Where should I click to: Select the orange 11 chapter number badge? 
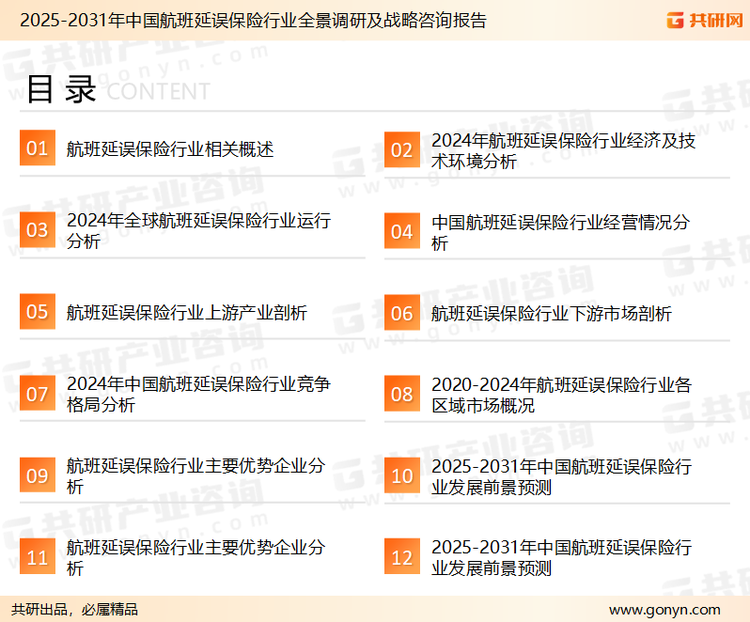click(x=37, y=556)
